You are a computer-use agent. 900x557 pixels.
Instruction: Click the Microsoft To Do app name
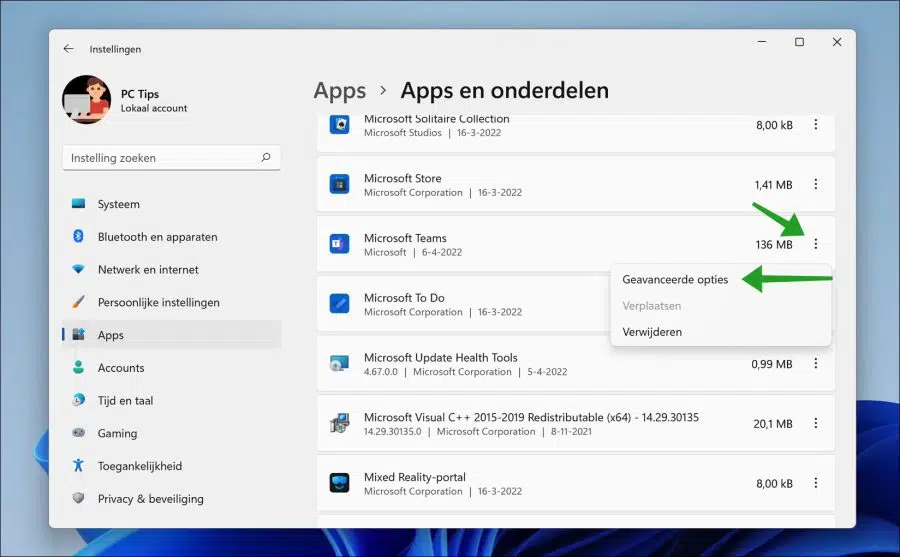point(404,297)
